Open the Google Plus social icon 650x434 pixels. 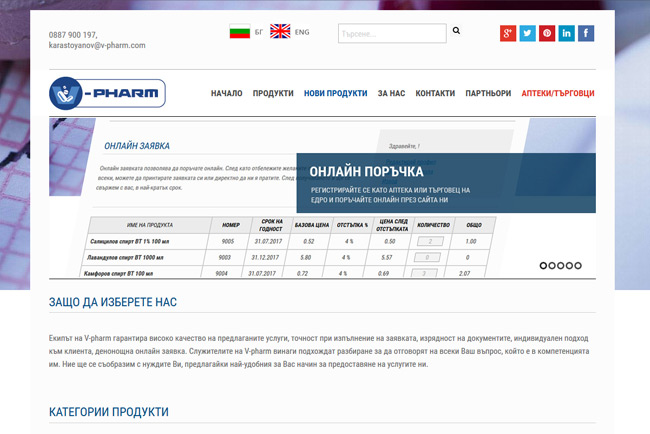point(508,33)
